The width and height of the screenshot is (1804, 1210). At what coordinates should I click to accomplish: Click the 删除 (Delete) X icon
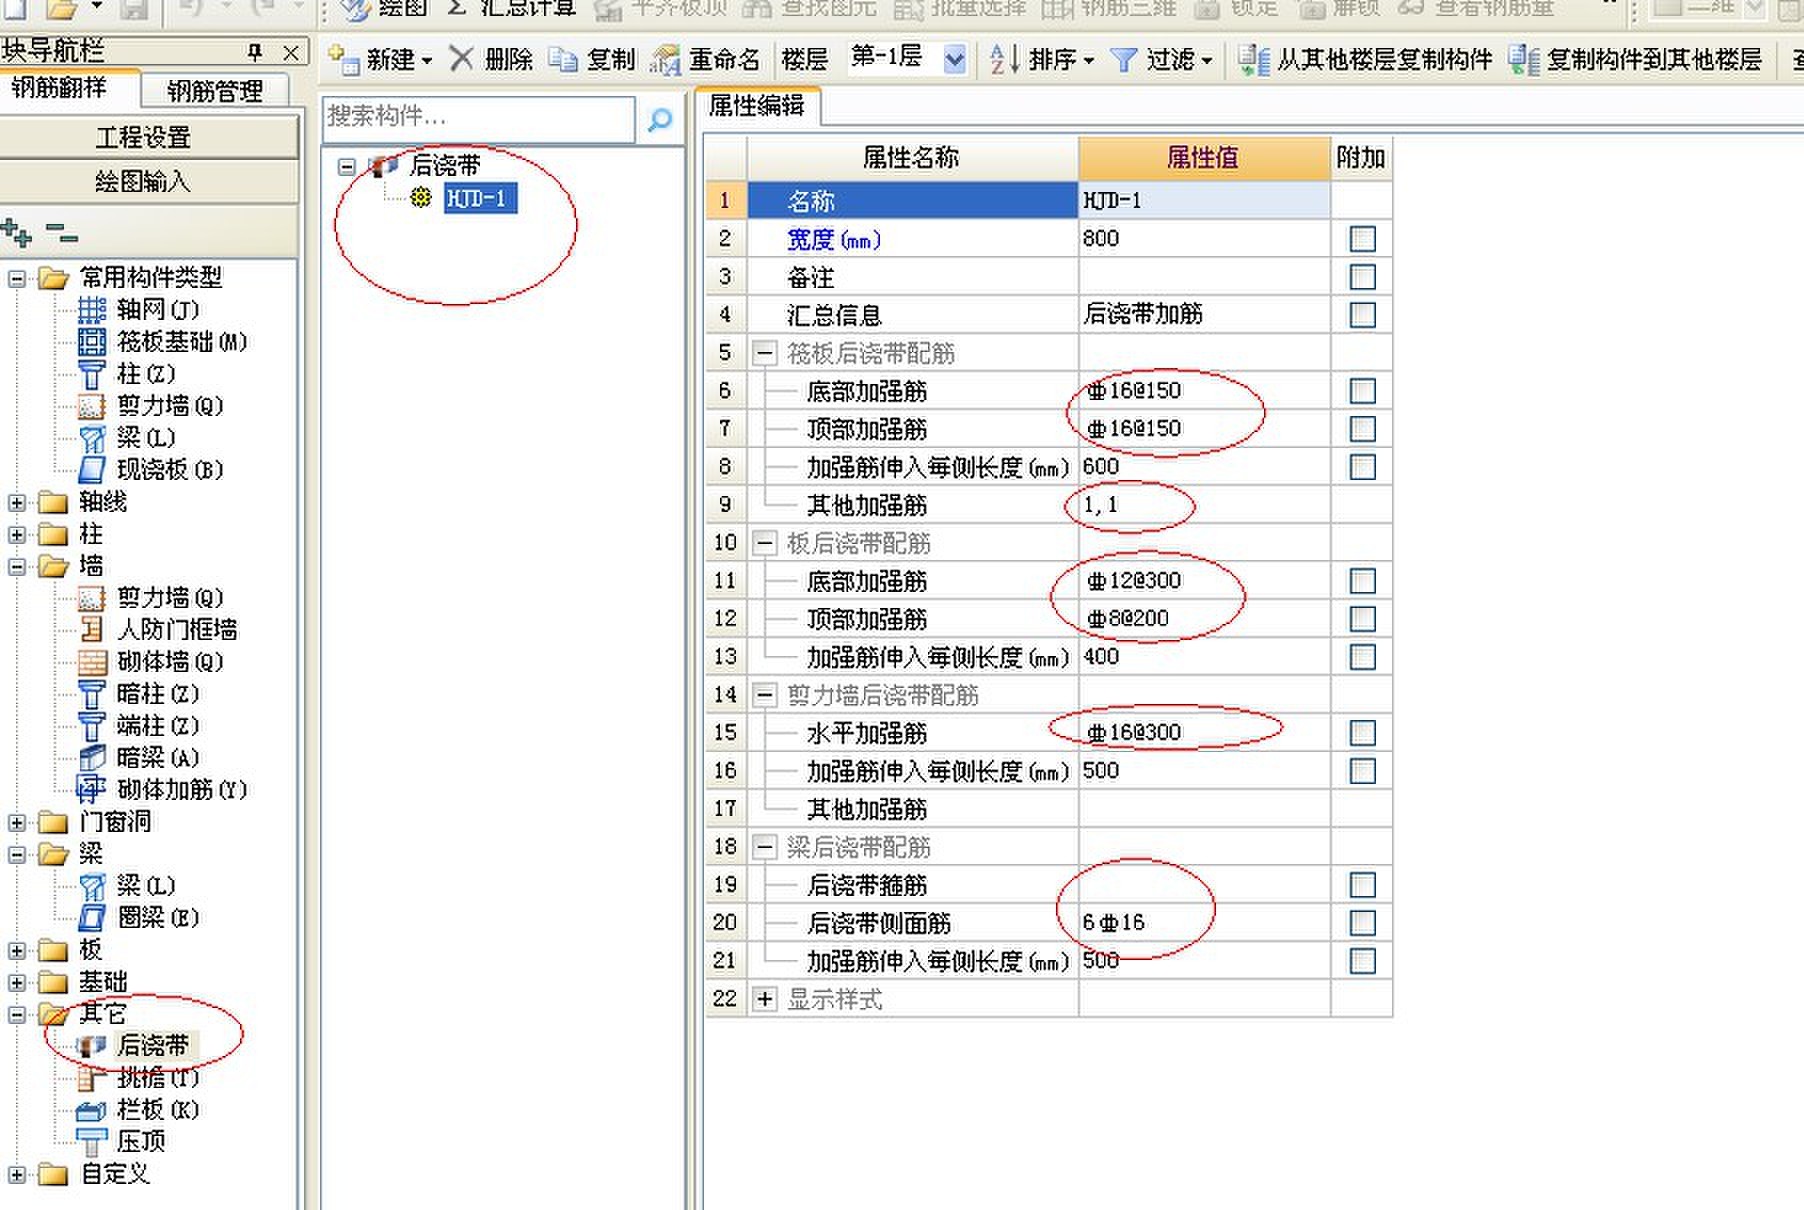[461, 59]
